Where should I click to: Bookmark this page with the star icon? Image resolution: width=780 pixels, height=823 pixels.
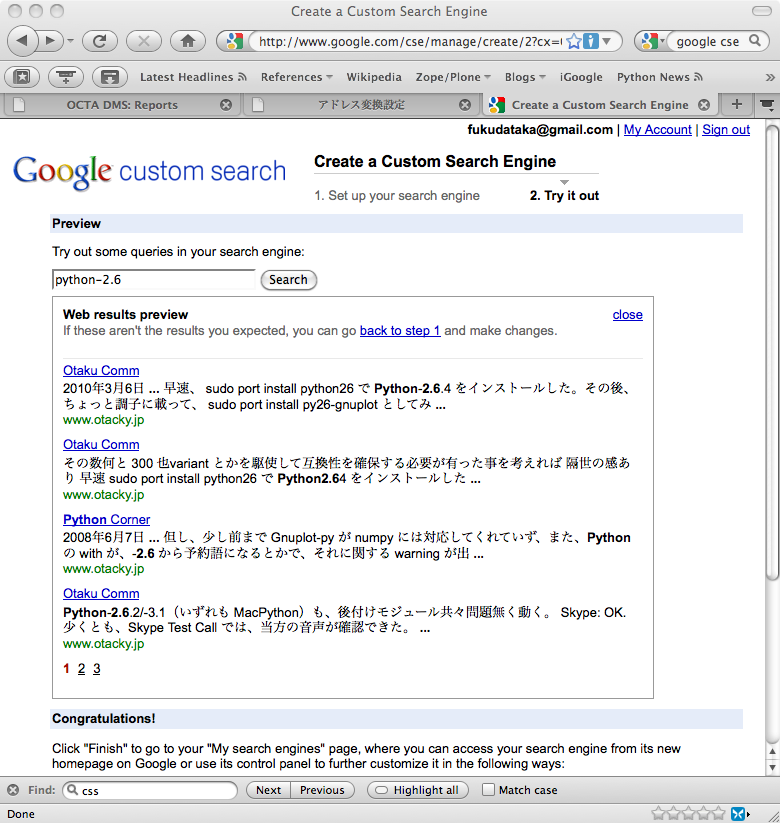click(x=574, y=41)
